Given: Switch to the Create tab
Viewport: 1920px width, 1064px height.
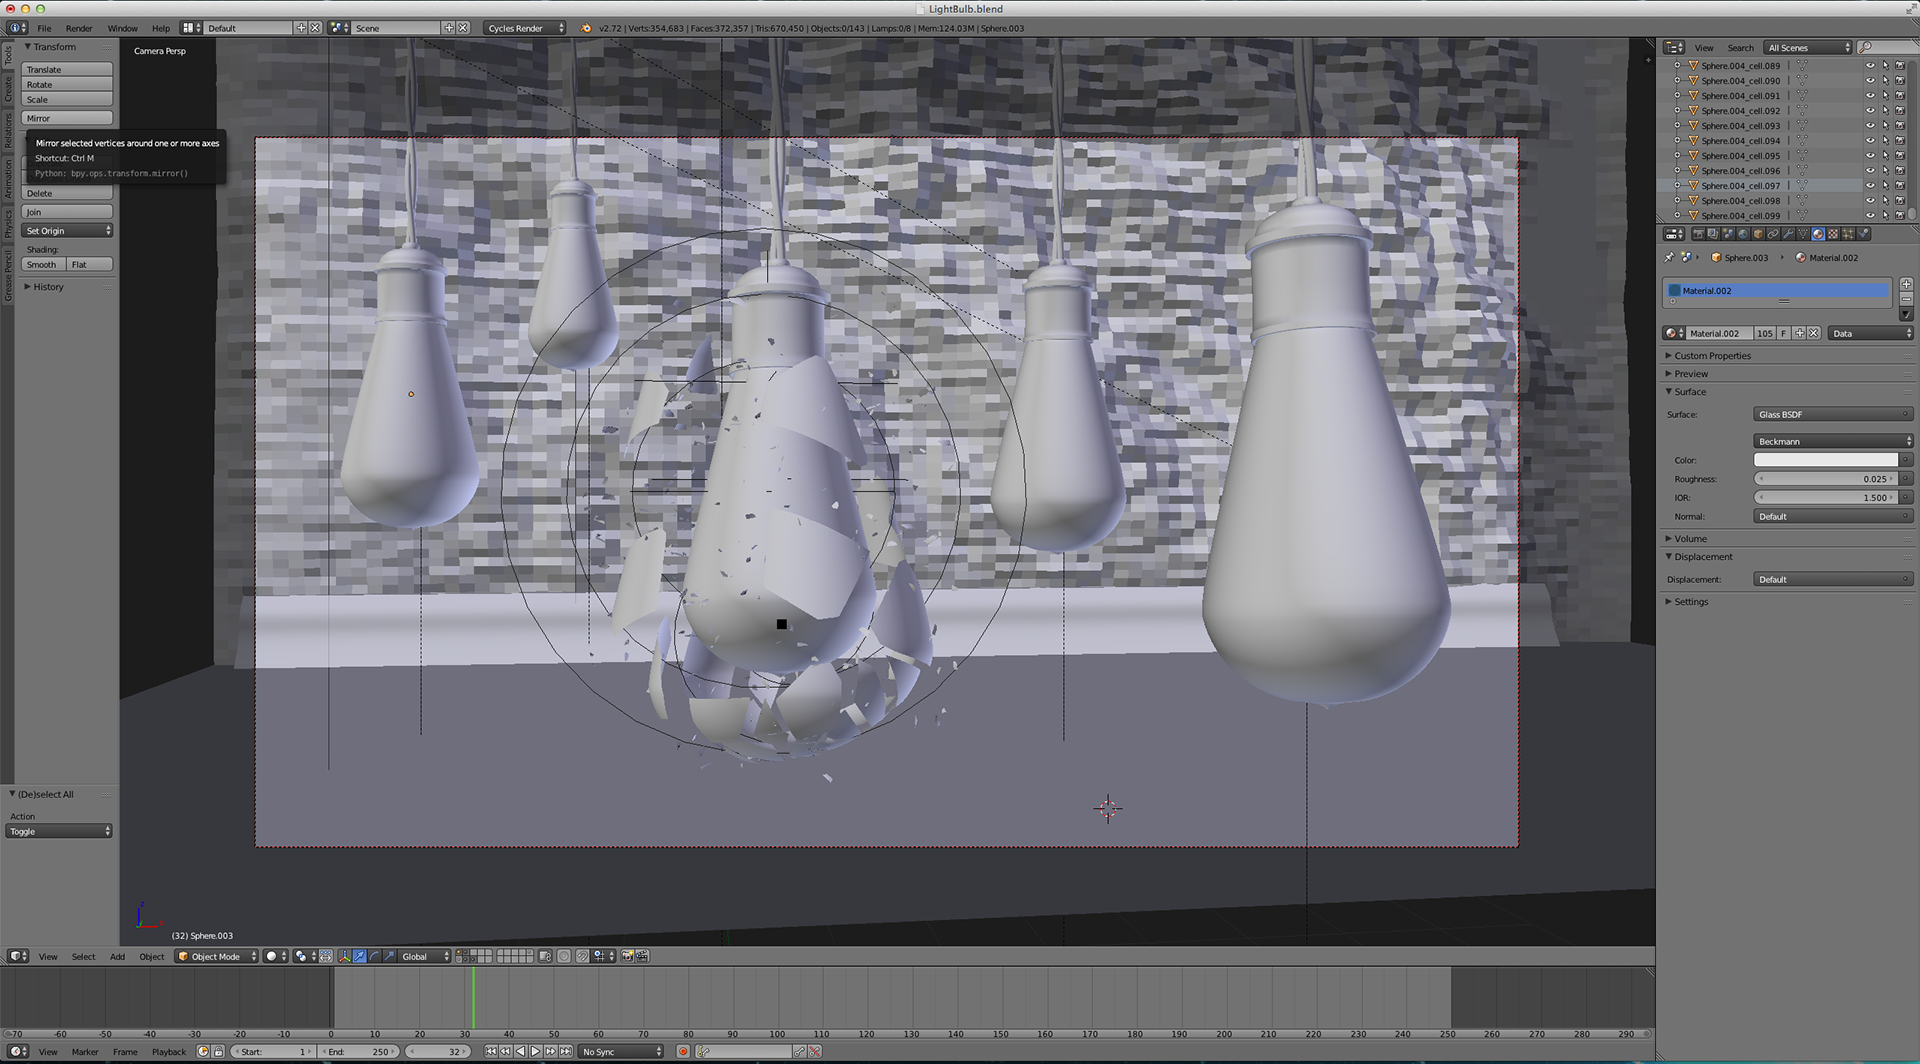Looking at the screenshot, I should pyautogui.click(x=8, y=90).
